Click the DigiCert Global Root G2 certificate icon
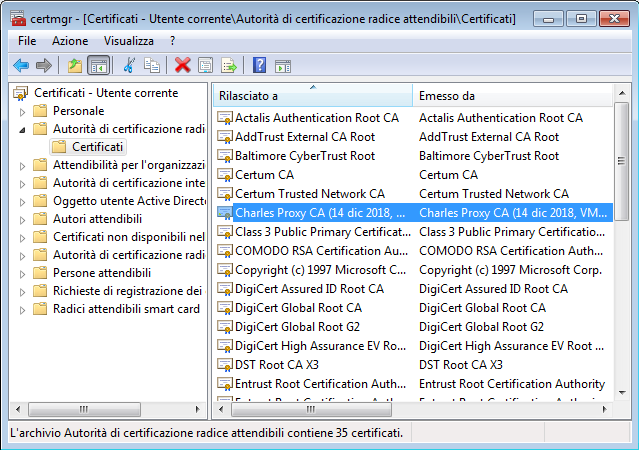 point(225,327)
